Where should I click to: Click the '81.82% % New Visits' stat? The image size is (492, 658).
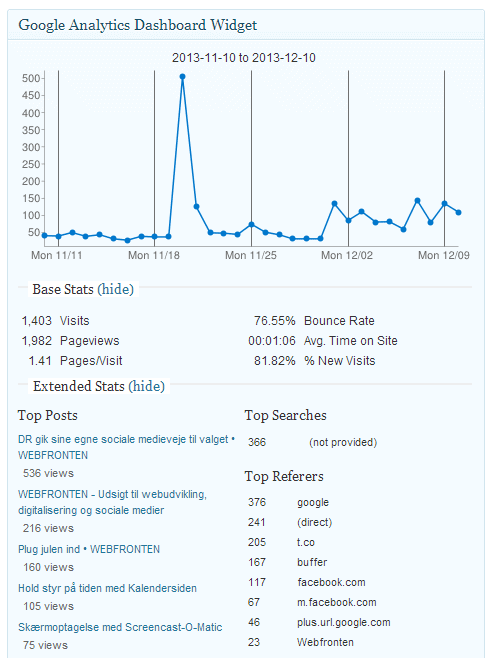[314, 361]
